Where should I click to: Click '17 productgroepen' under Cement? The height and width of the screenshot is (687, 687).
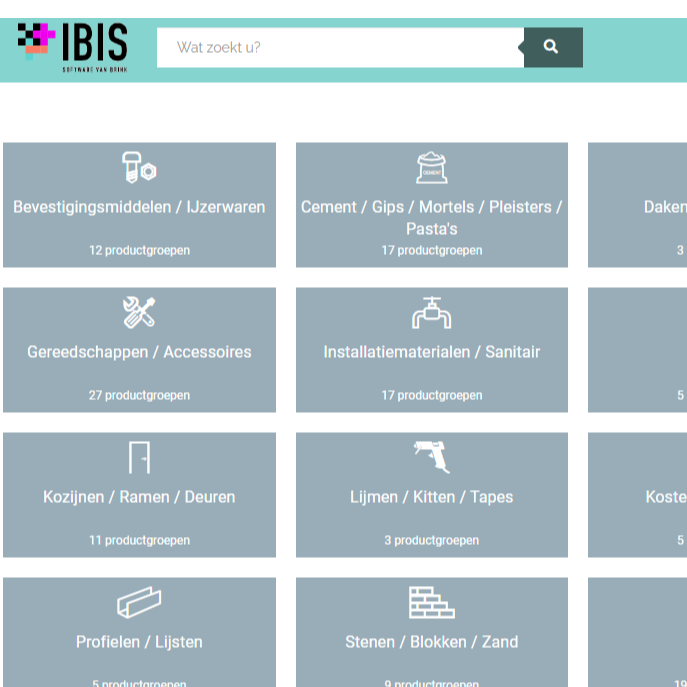[432, 250]
